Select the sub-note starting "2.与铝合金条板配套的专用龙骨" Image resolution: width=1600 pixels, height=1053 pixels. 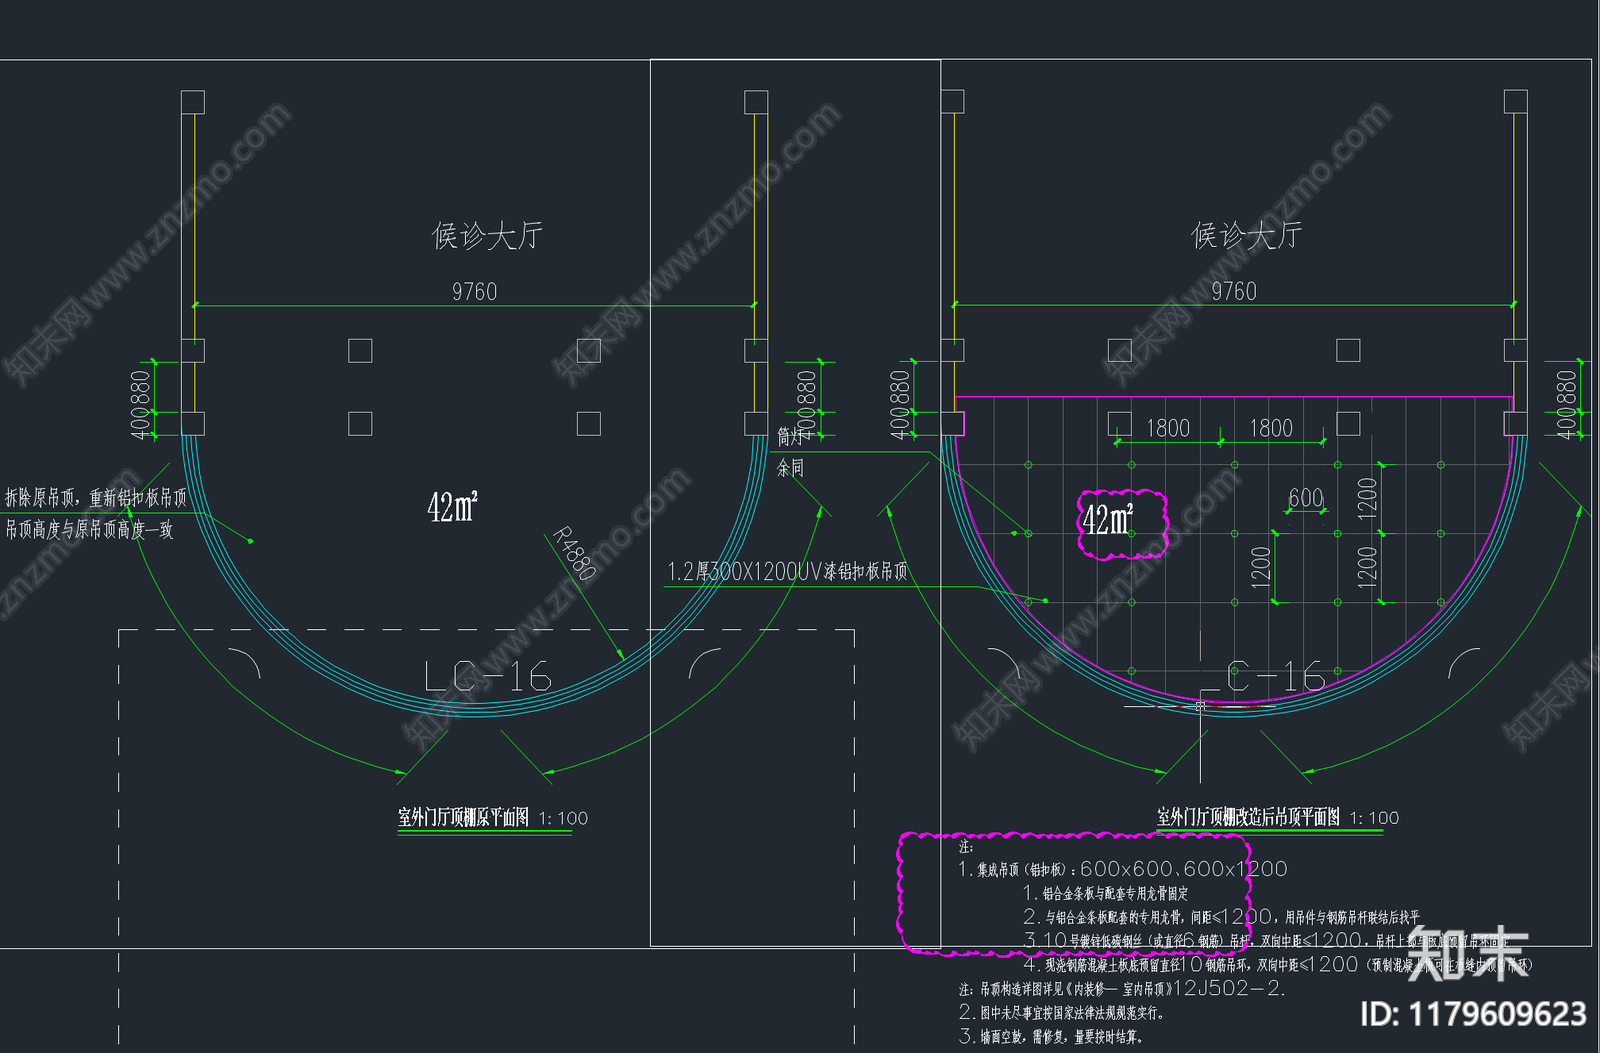tap(1221, 916)
